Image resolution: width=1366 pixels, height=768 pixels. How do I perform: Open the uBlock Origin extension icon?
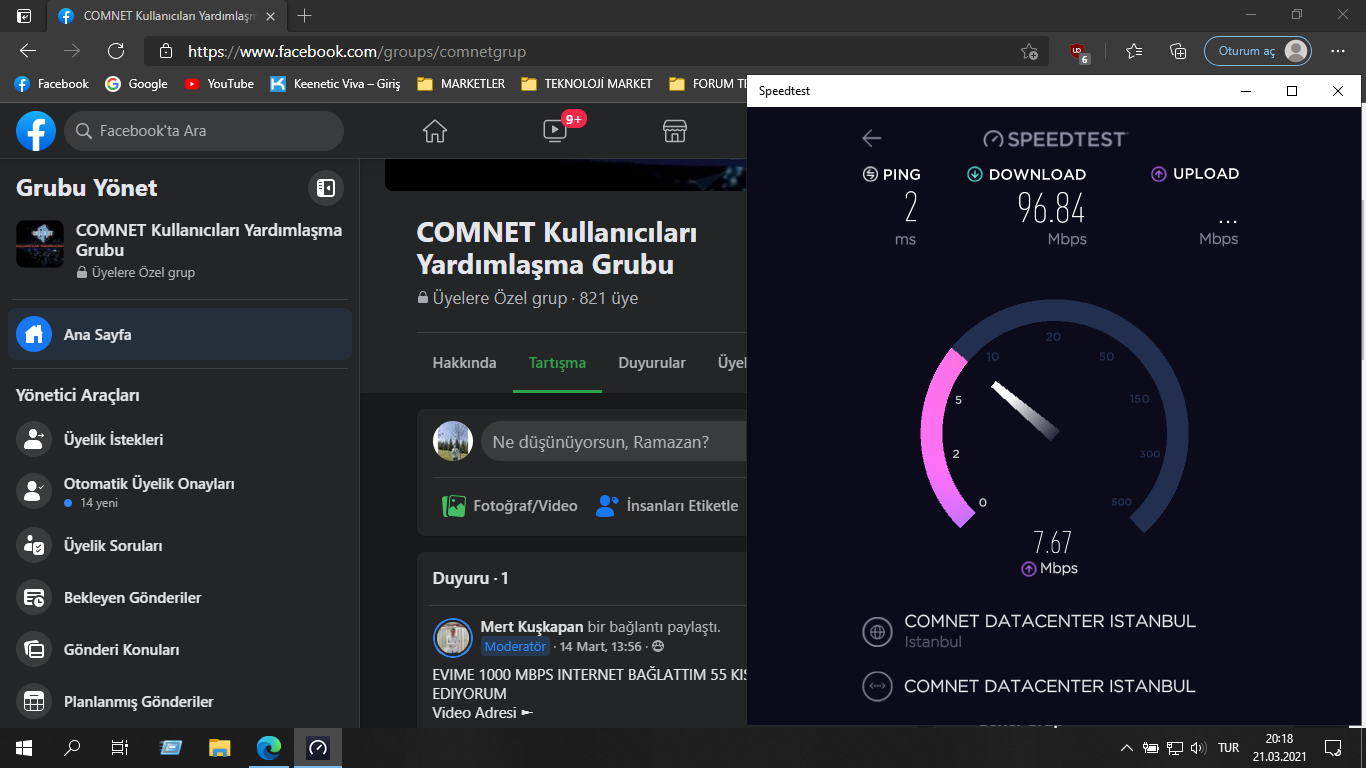1078,52
